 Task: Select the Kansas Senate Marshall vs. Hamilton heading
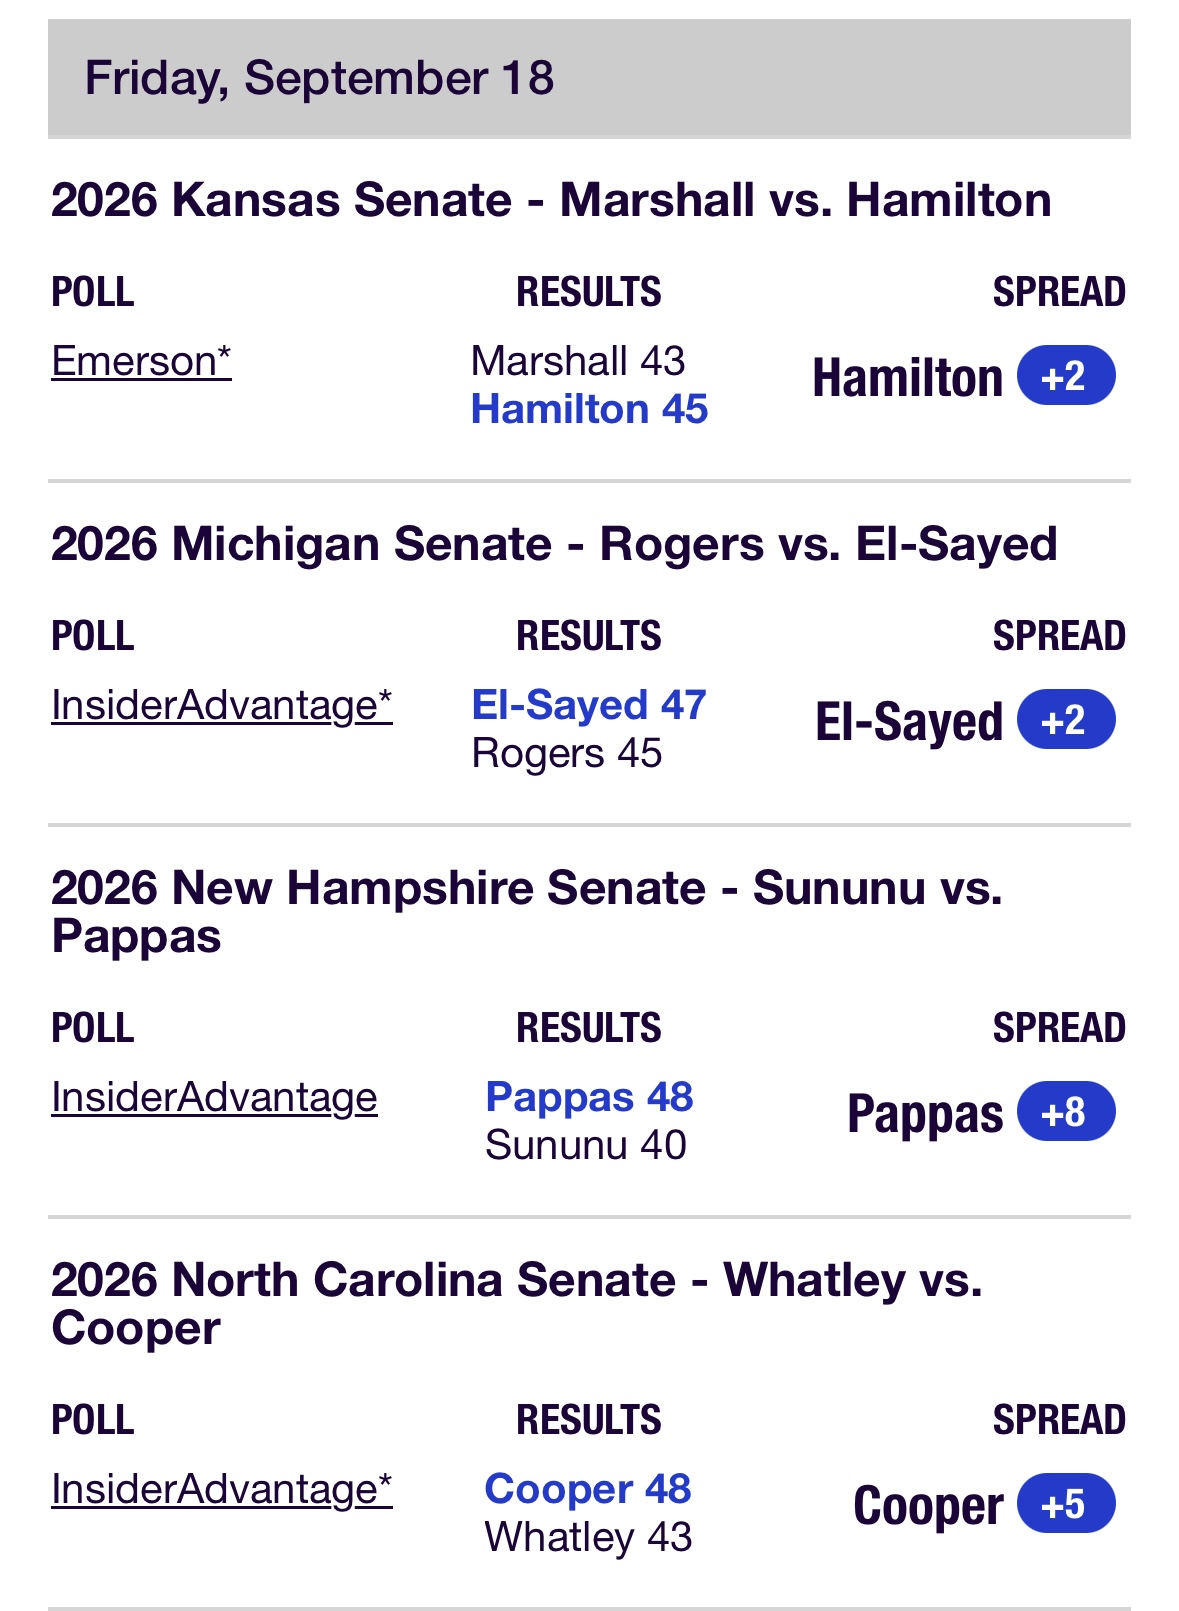coord(551,200)
